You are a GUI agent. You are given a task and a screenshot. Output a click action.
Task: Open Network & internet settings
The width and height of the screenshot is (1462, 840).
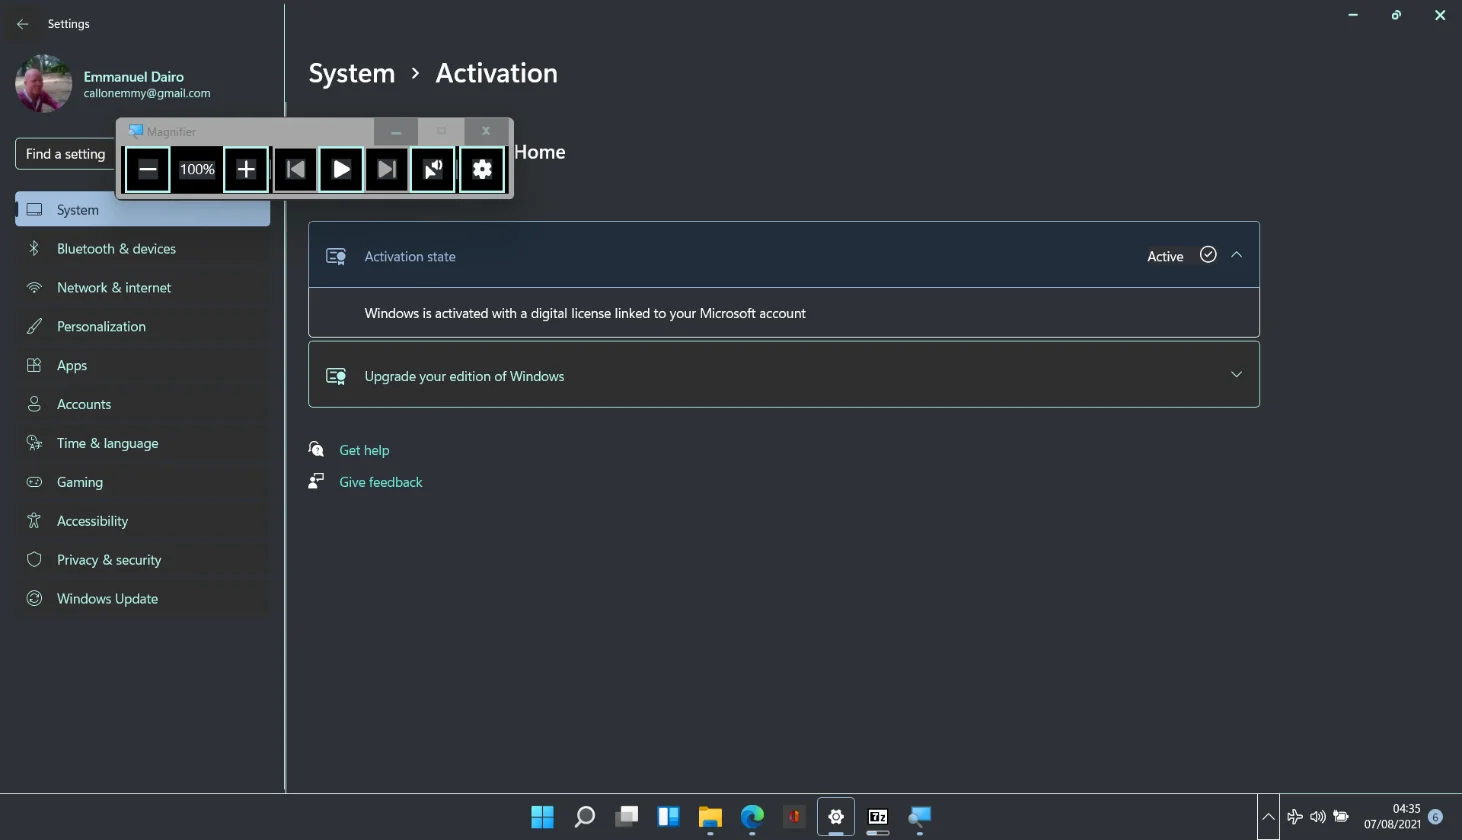click(142, 288)
